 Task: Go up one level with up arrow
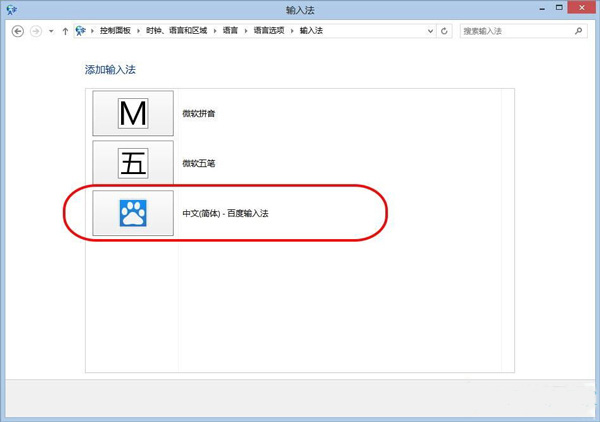pos(66,31)
